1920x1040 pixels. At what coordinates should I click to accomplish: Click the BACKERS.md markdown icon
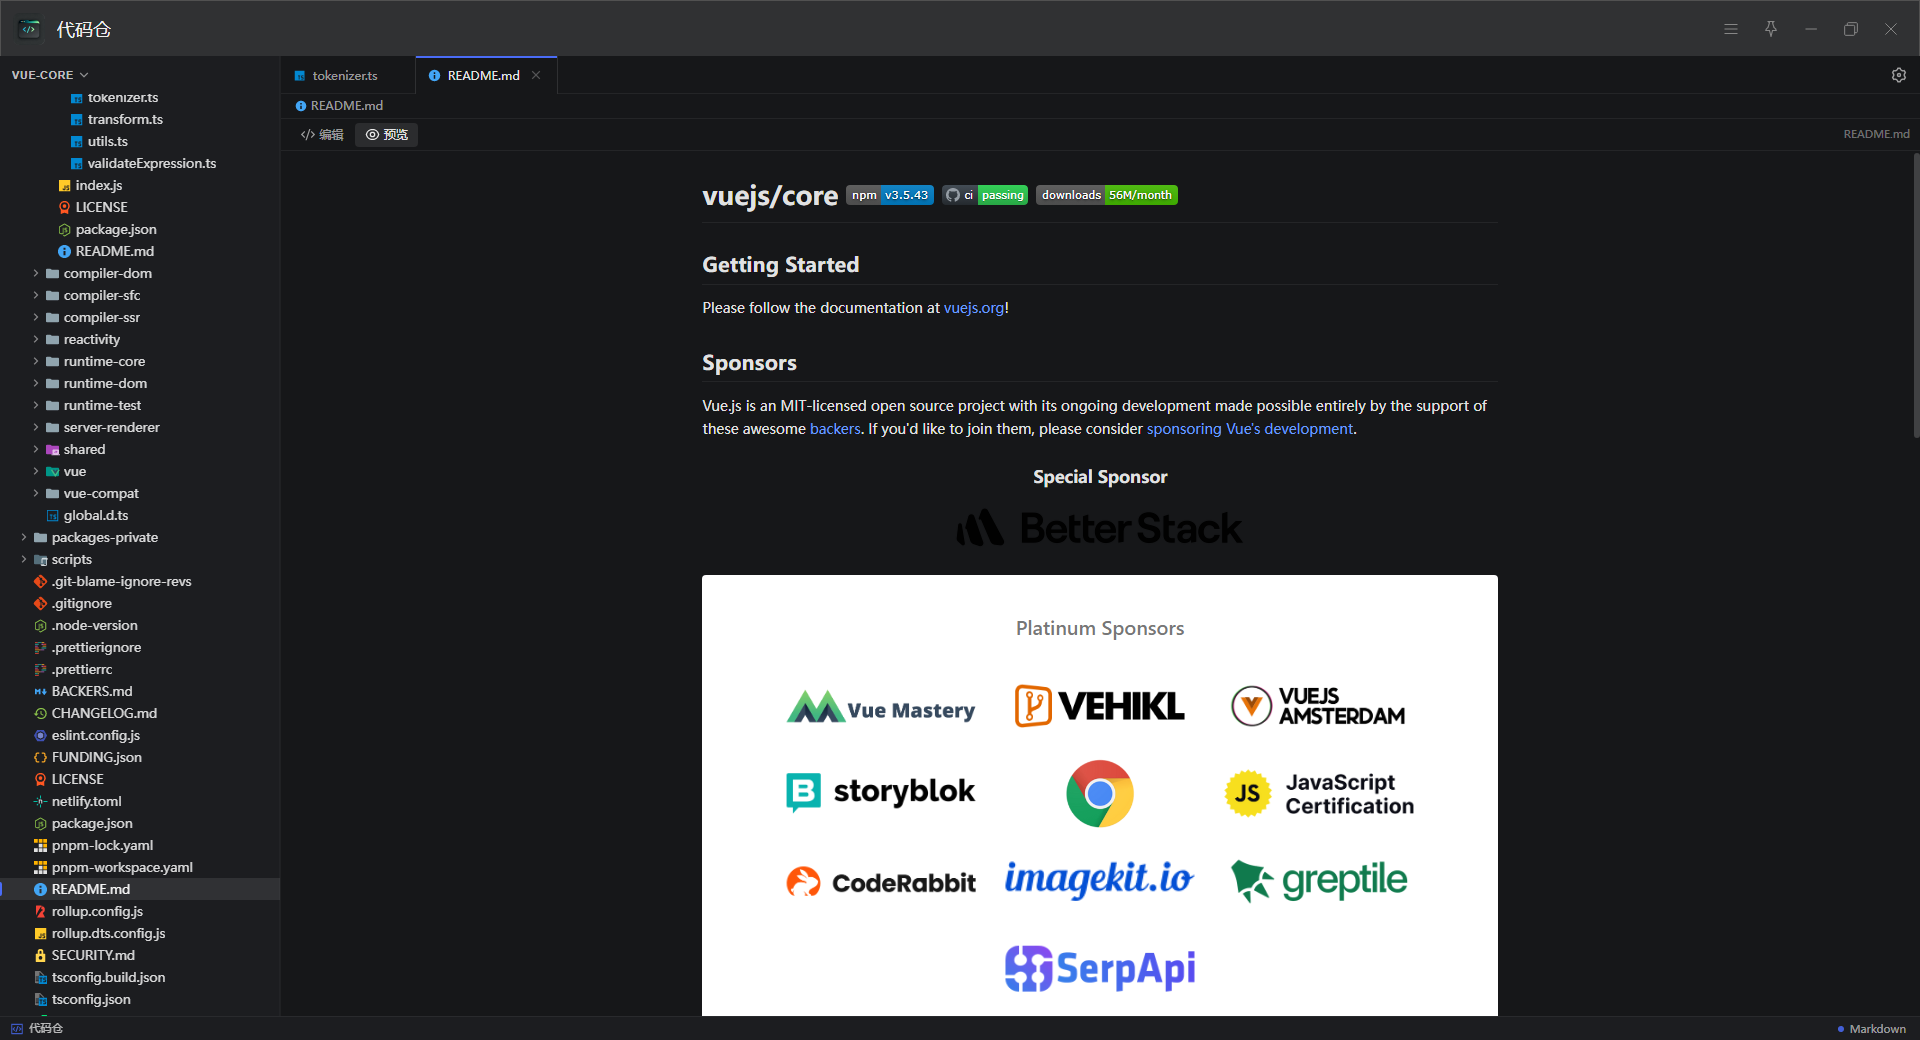point(40,691)
